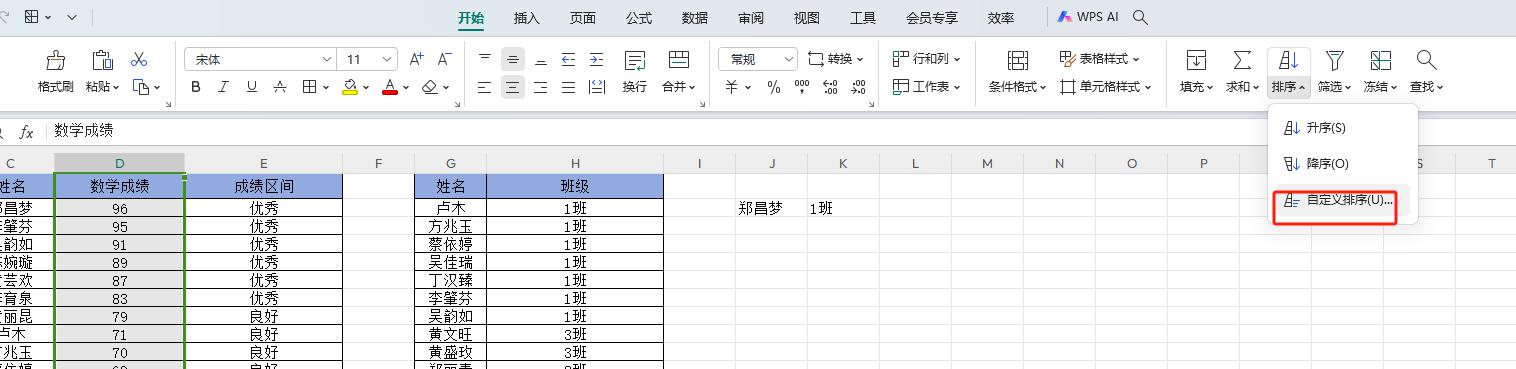Apply percent style % icon
The width and height of the screenshot is (1516, 369).
coord(773,87)
